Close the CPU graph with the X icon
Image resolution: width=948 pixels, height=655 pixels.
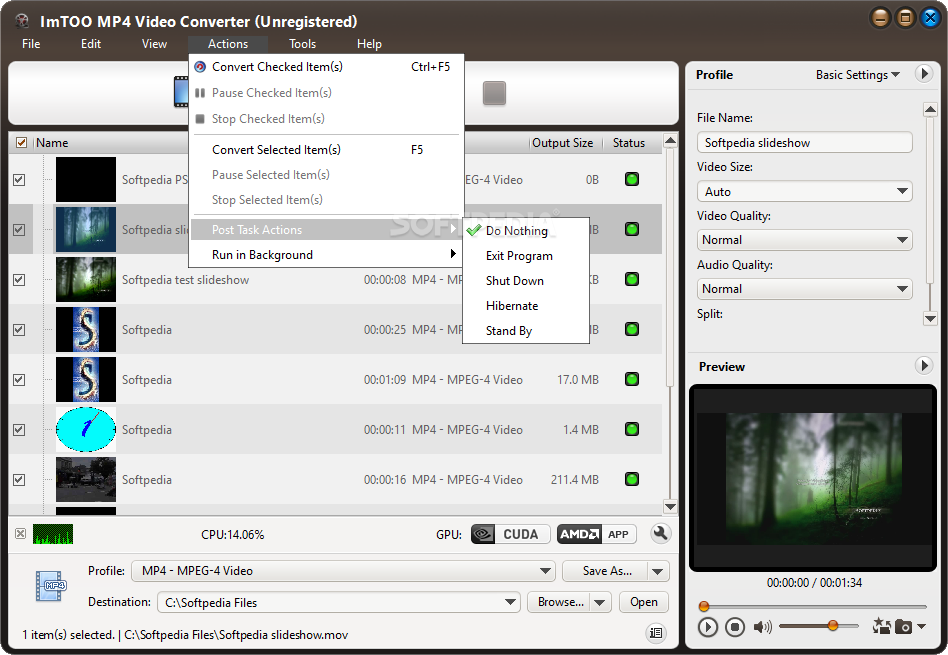click(21, 533)
